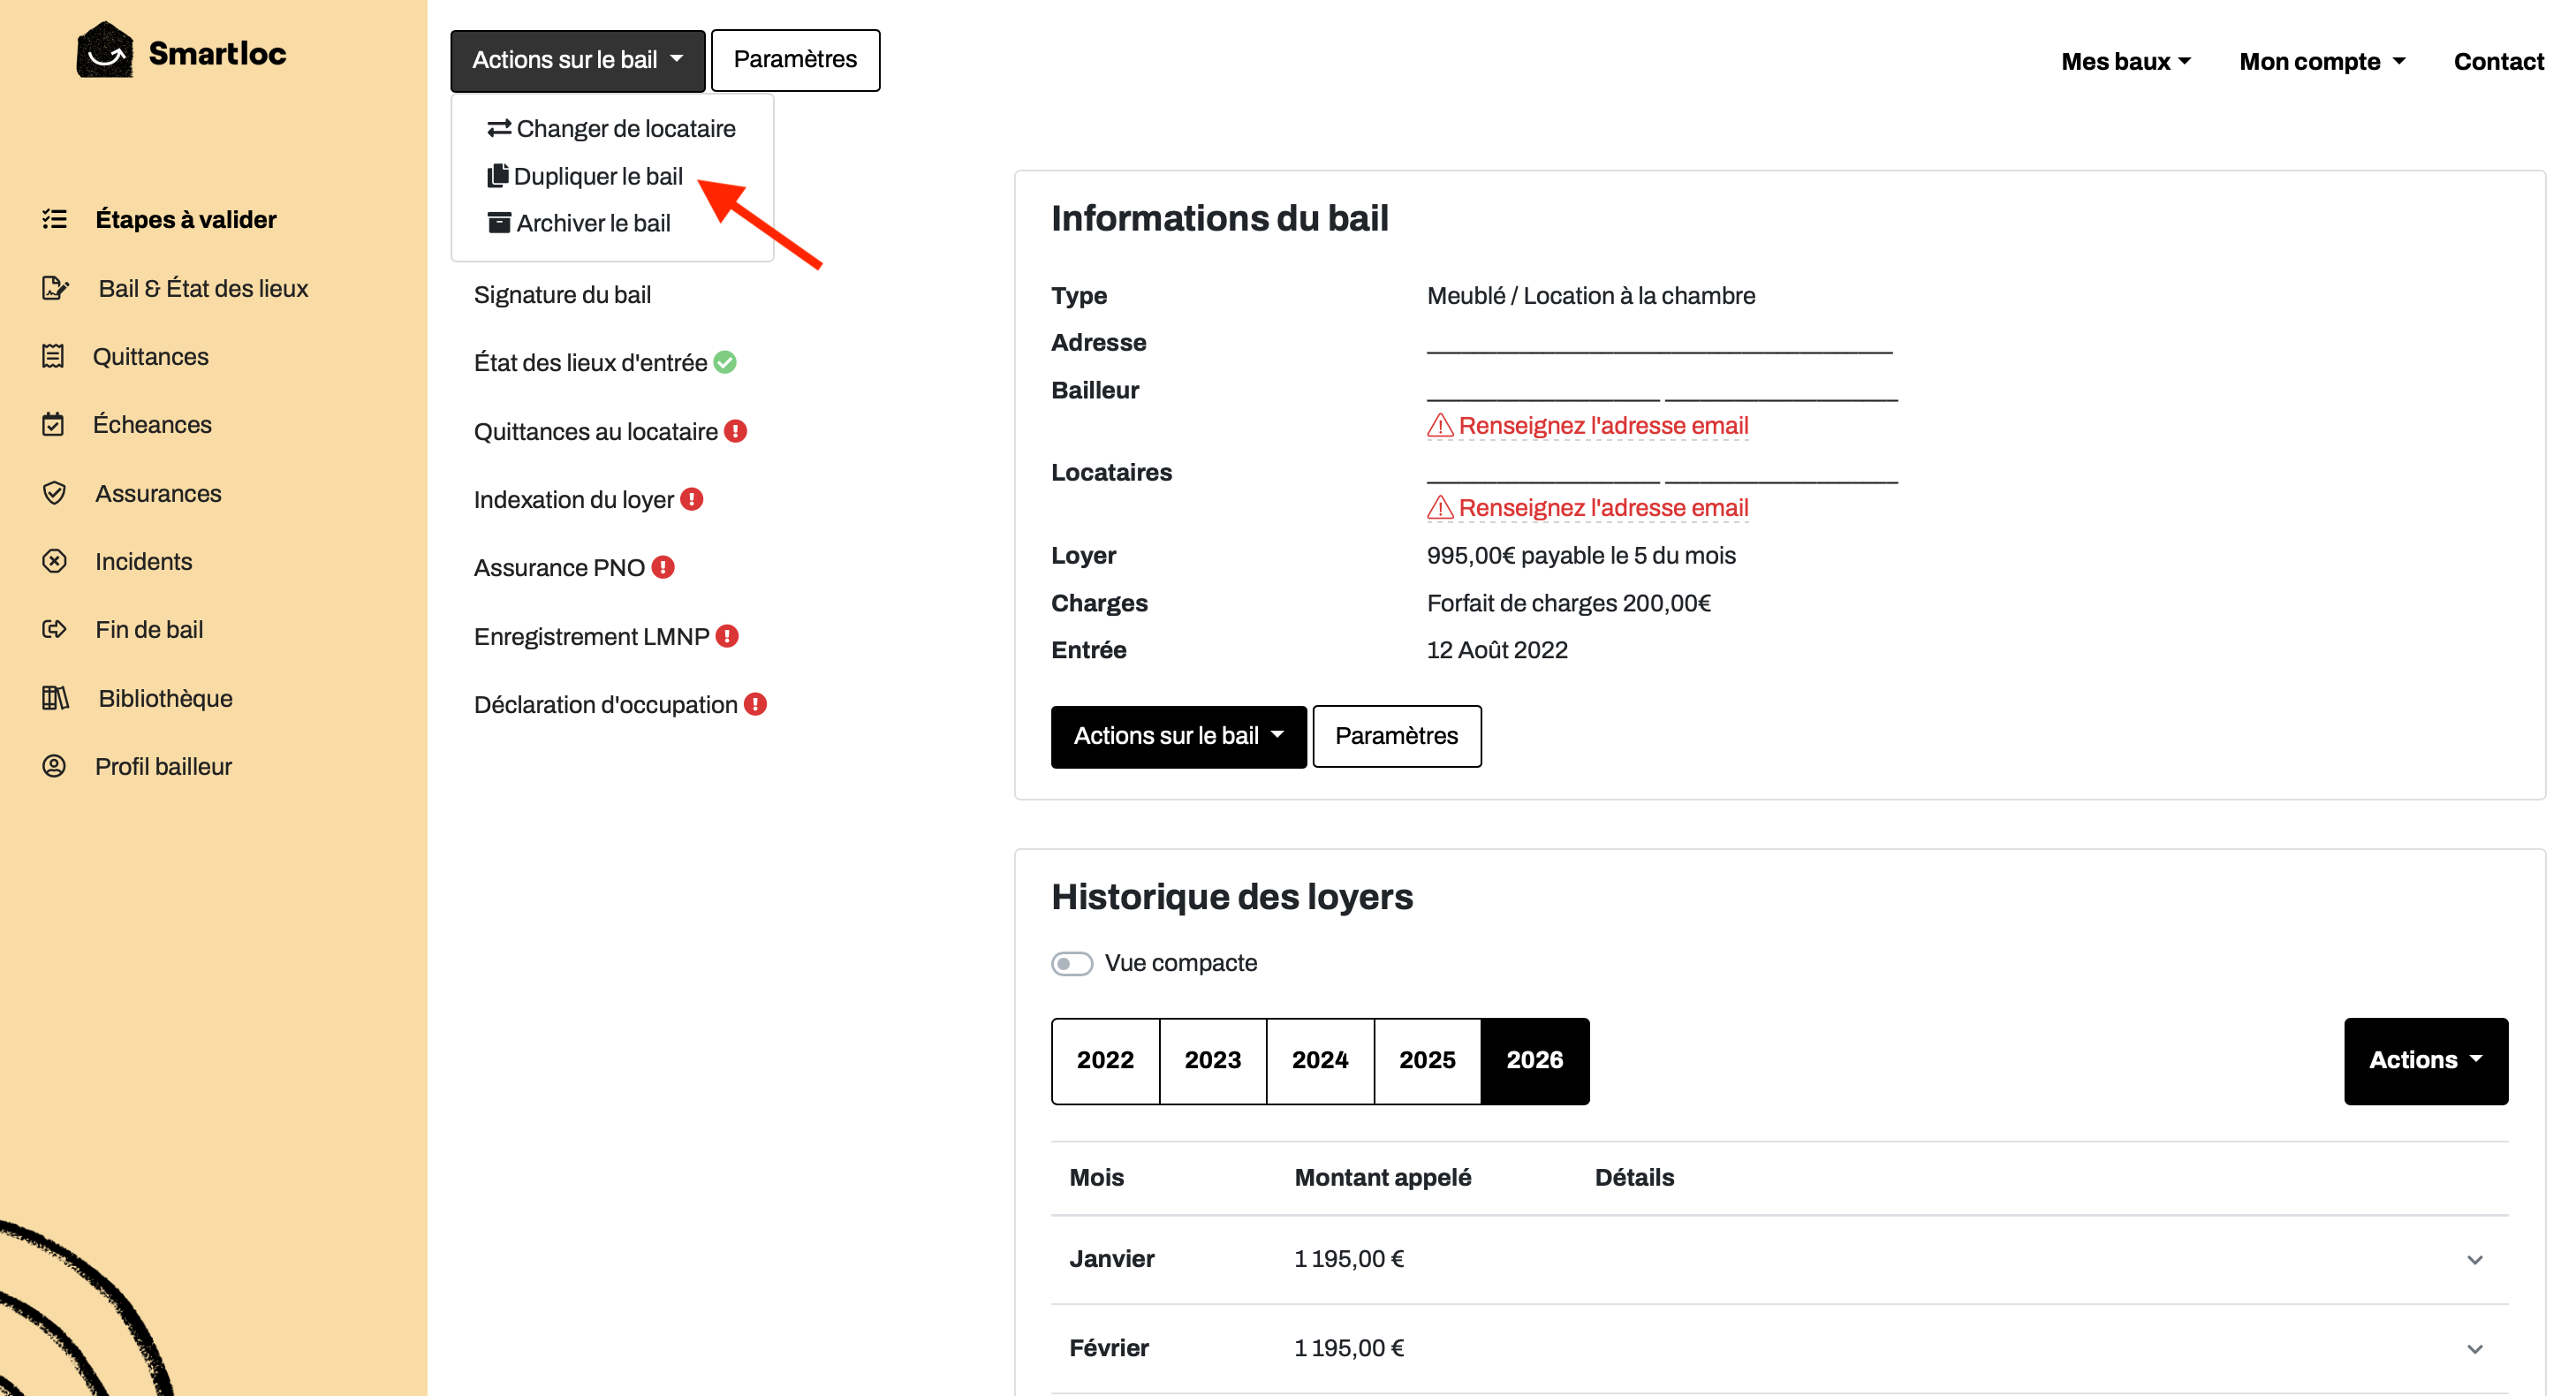Open the Quittances sidebar section

150,356
